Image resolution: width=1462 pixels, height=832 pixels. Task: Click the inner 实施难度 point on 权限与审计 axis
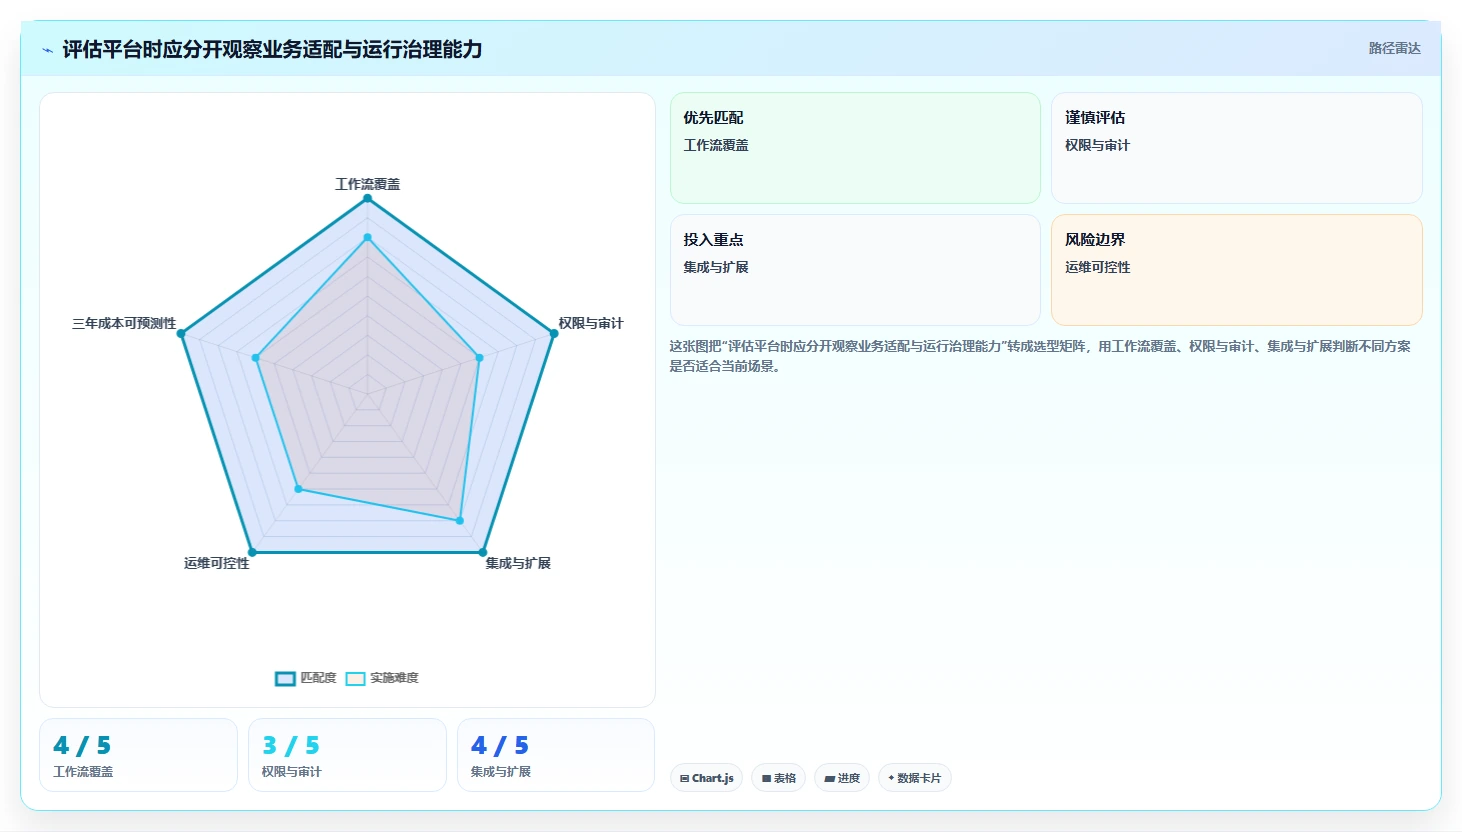(x=479, y=357)
